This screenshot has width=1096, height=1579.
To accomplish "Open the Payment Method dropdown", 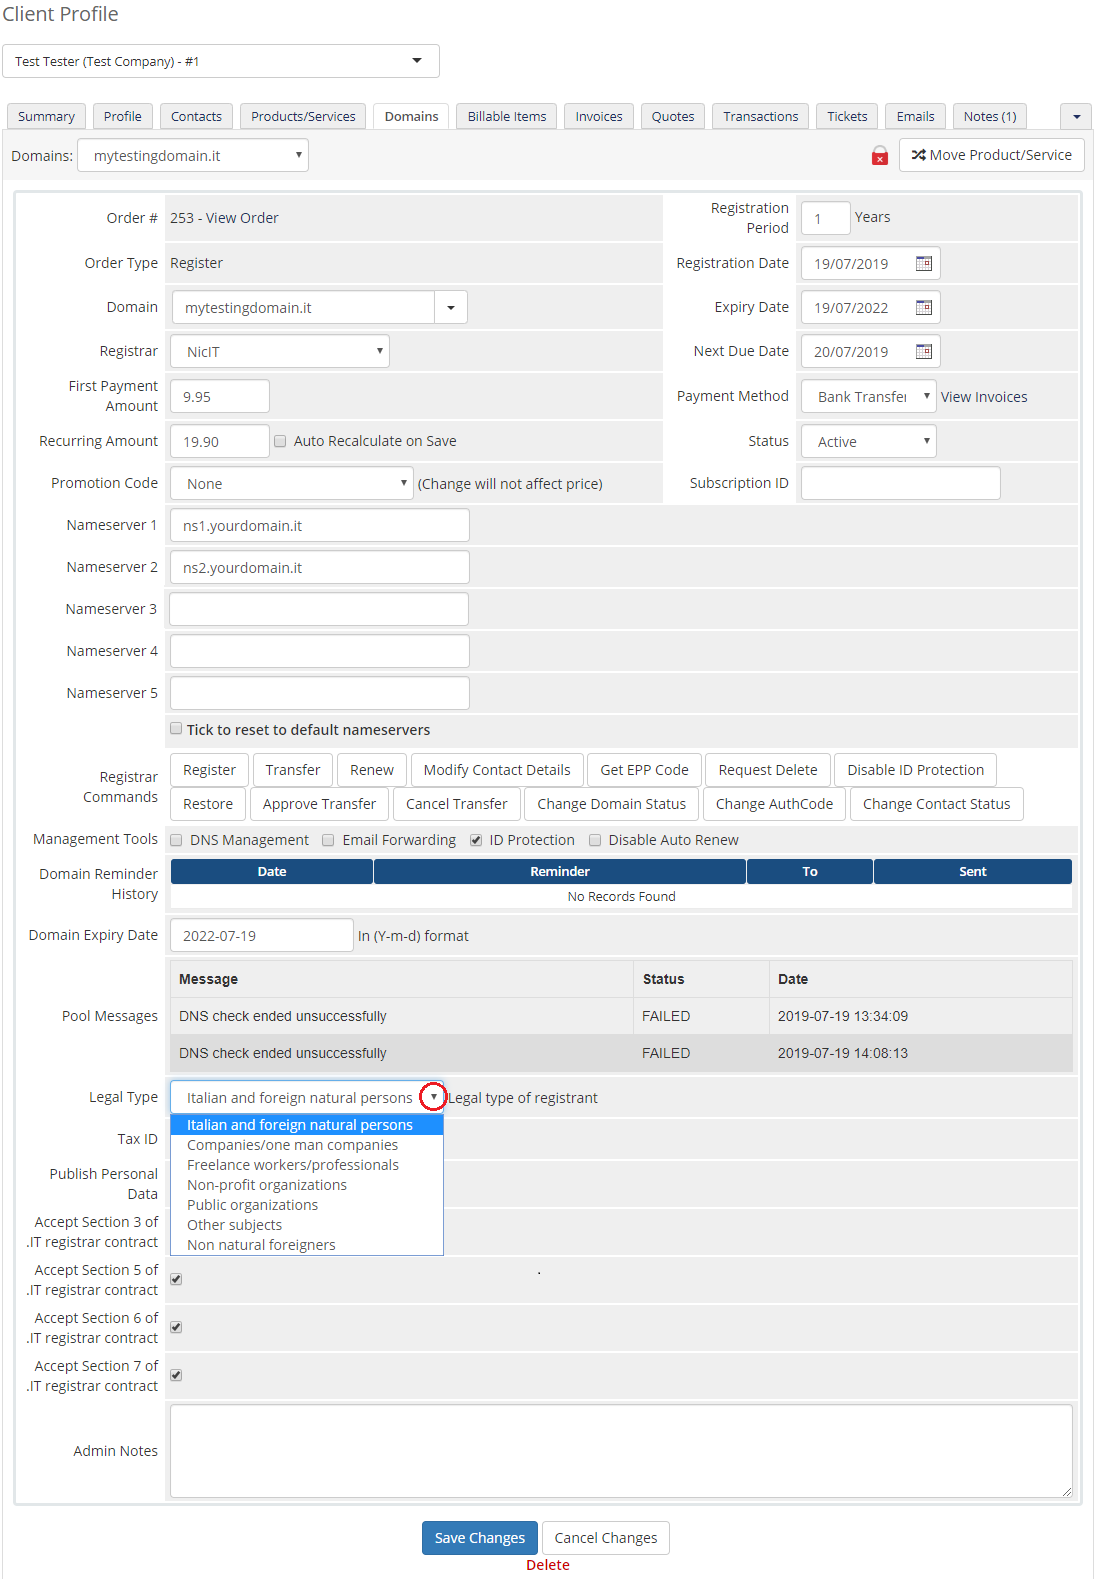I will (x=869, y=396).
